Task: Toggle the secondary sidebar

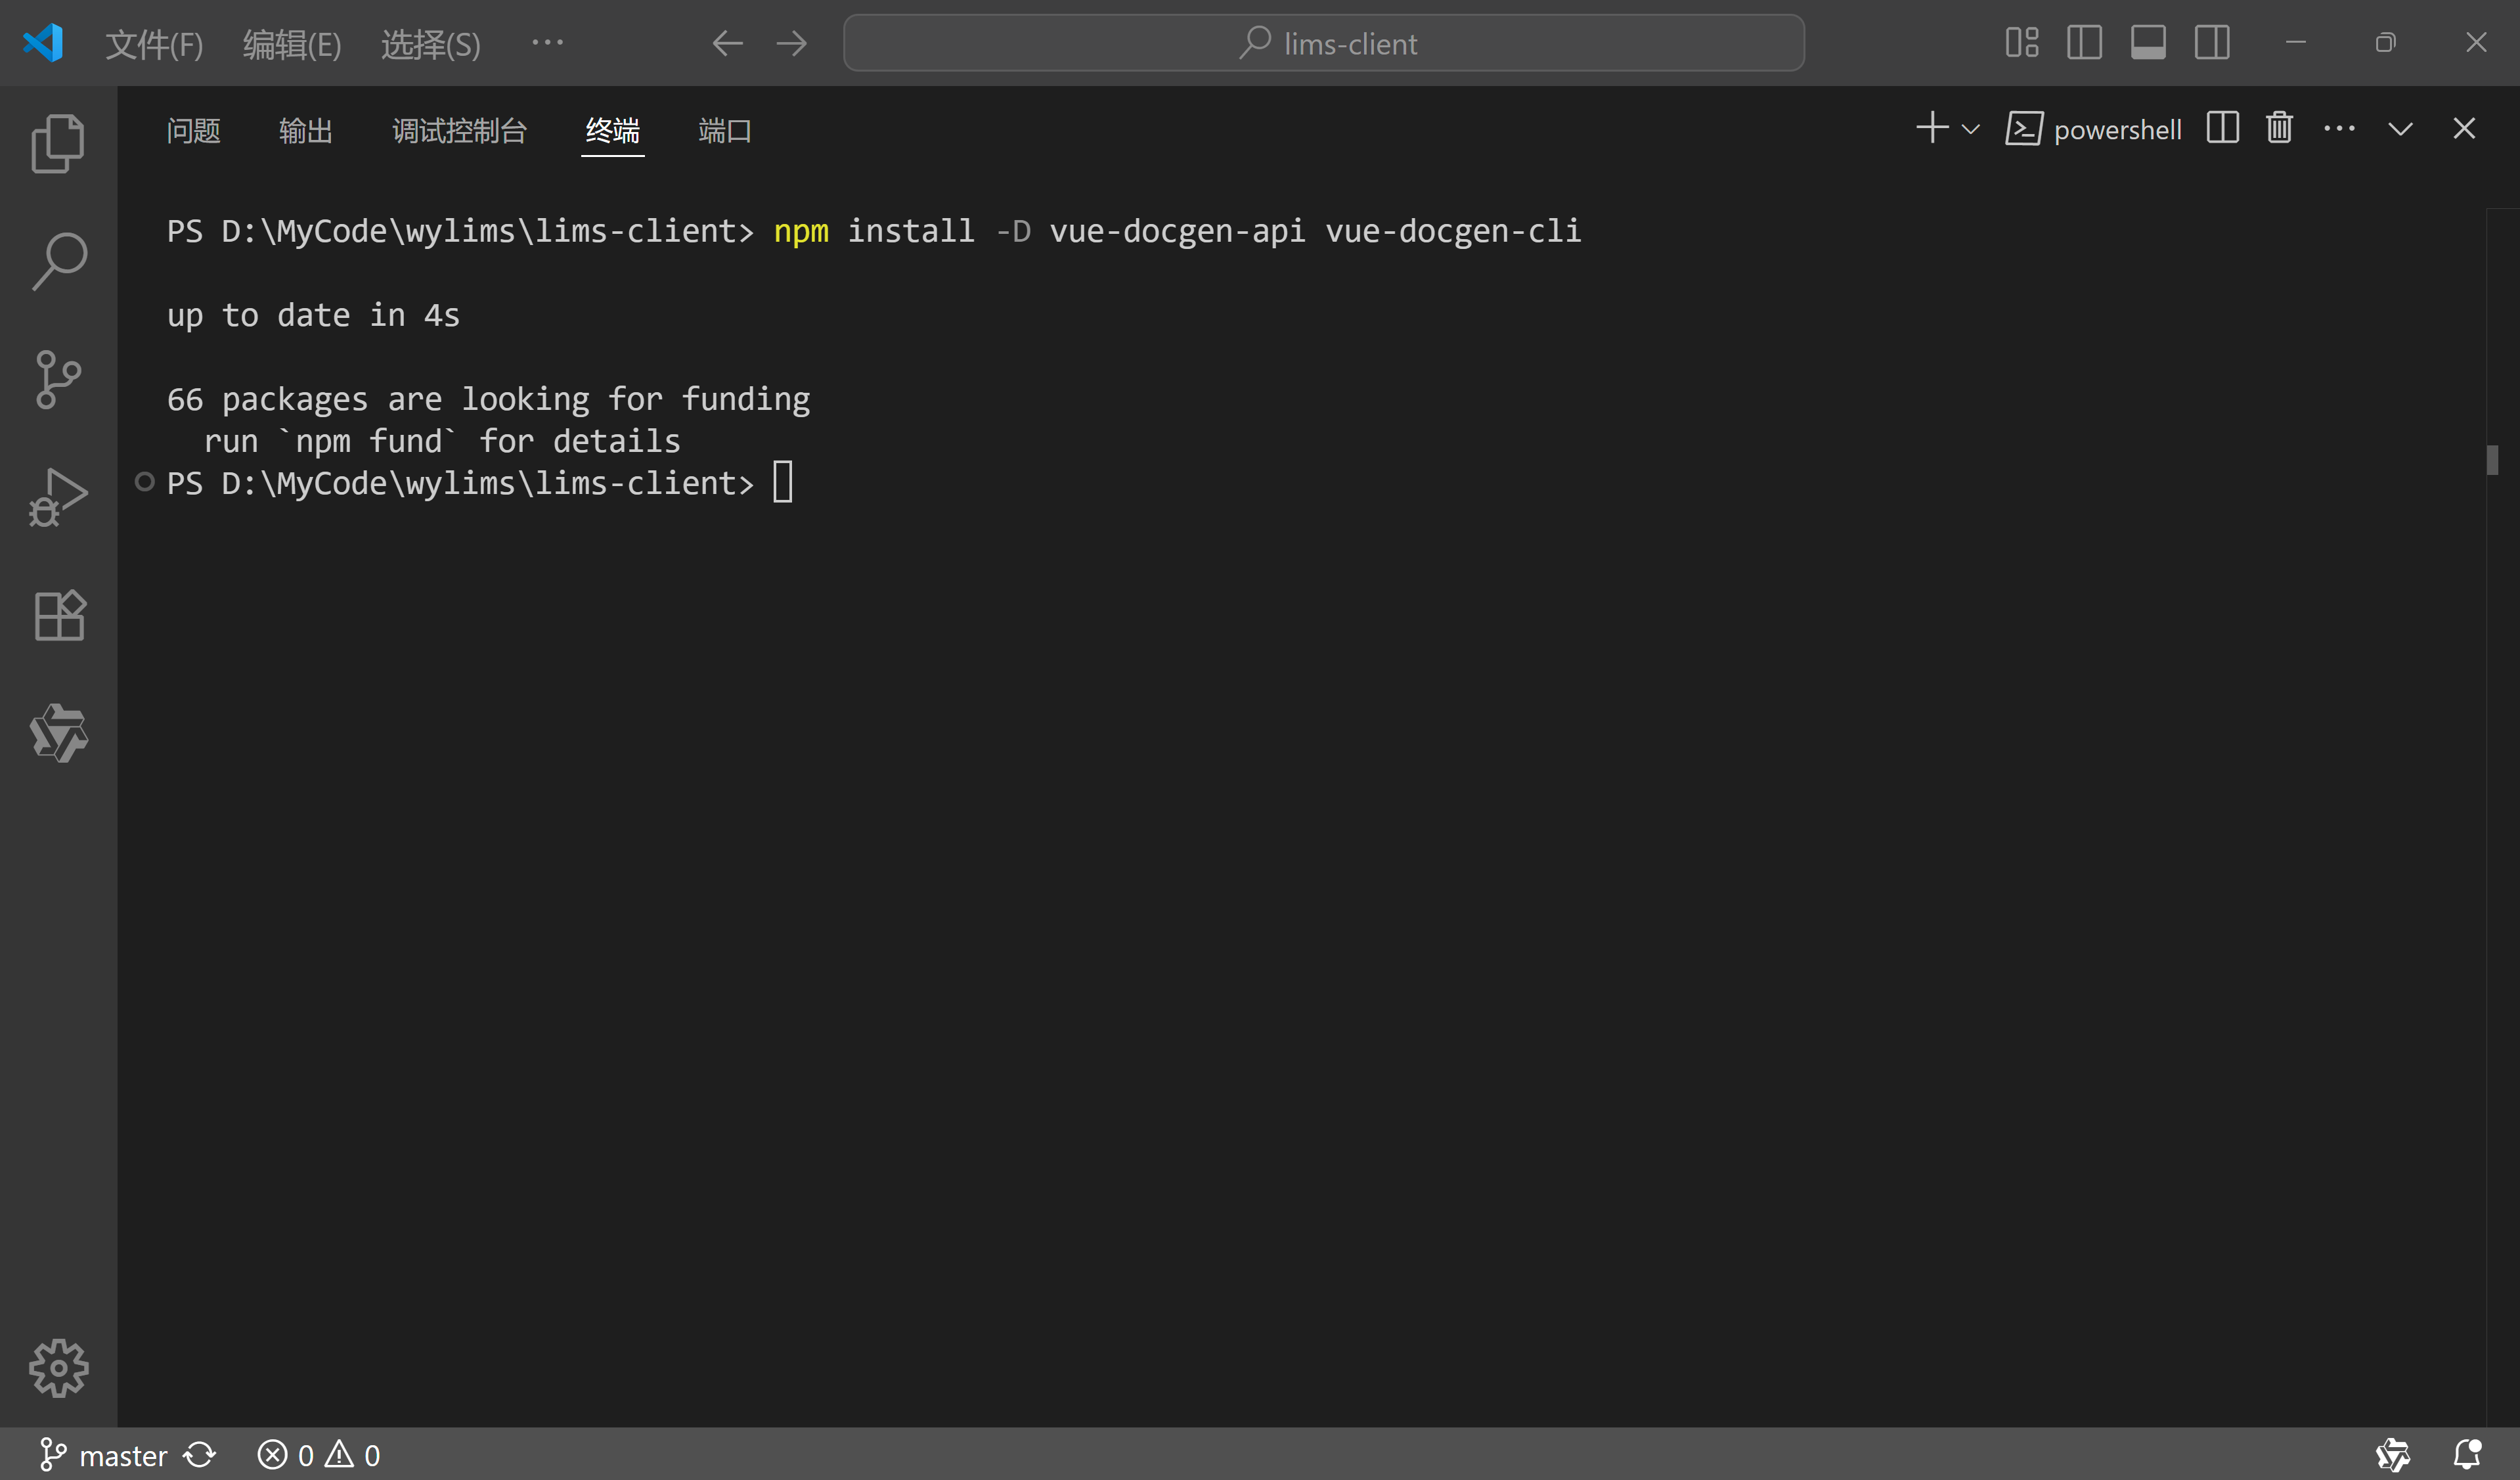Action: 2212,42
